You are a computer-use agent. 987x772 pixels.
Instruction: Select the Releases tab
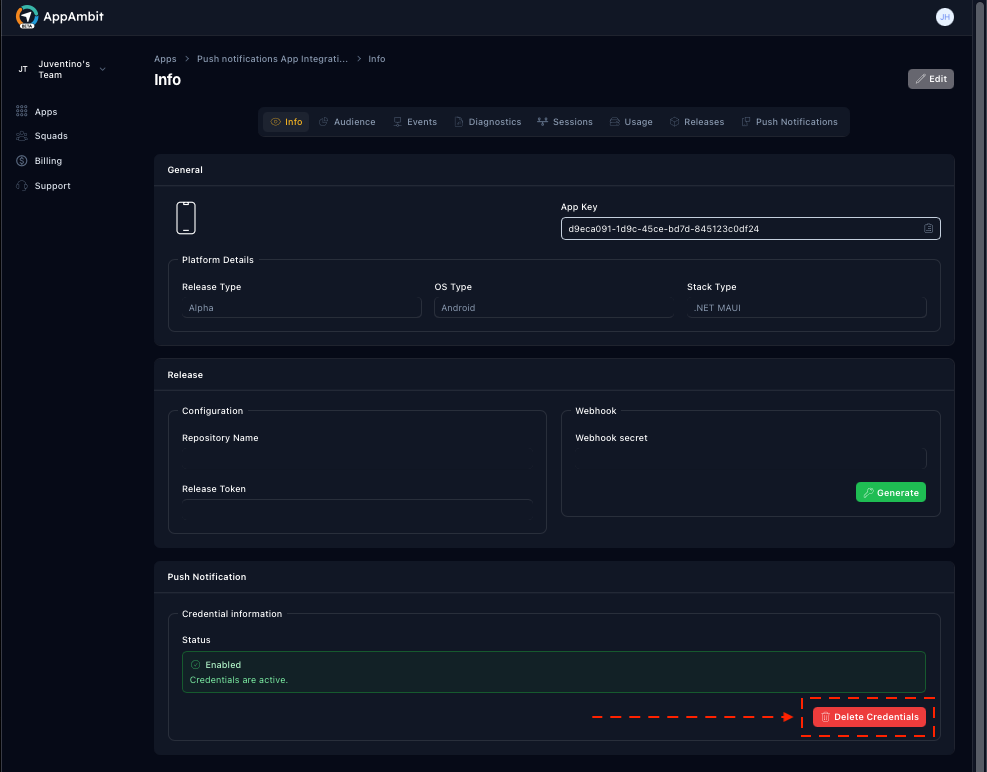click(696, 122)
